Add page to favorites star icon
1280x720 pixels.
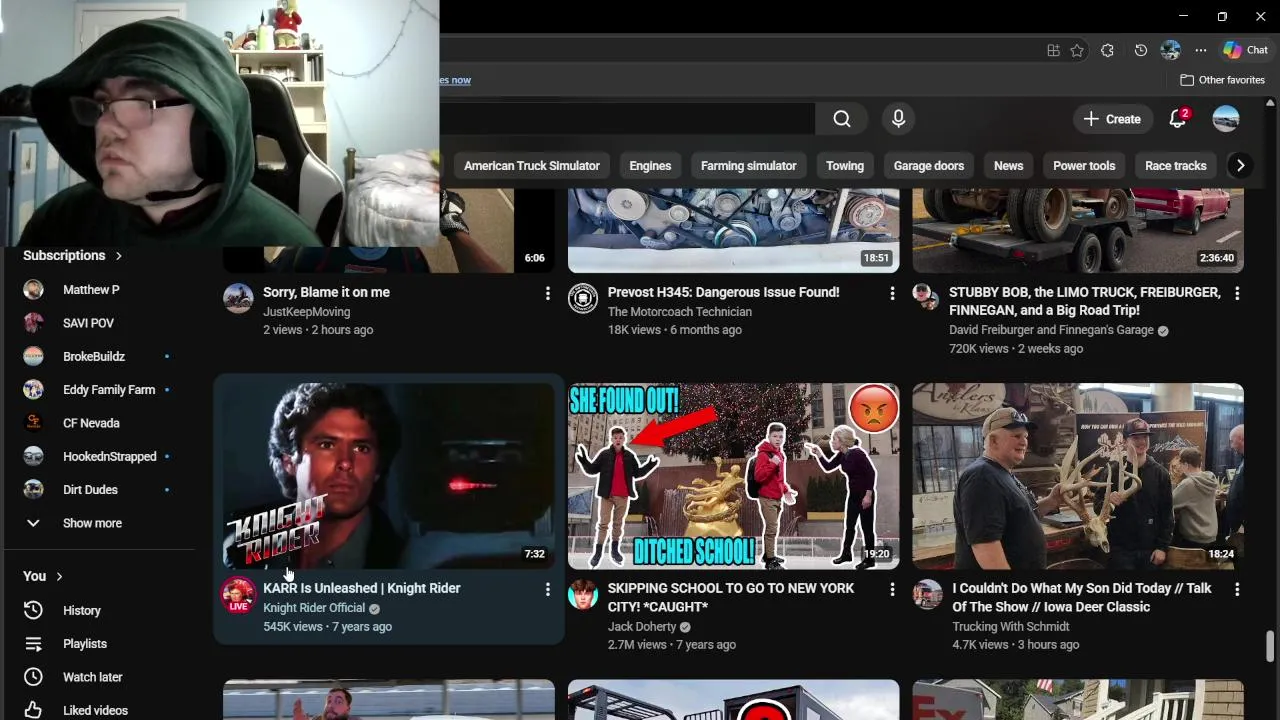click(x=1077, y=50)
